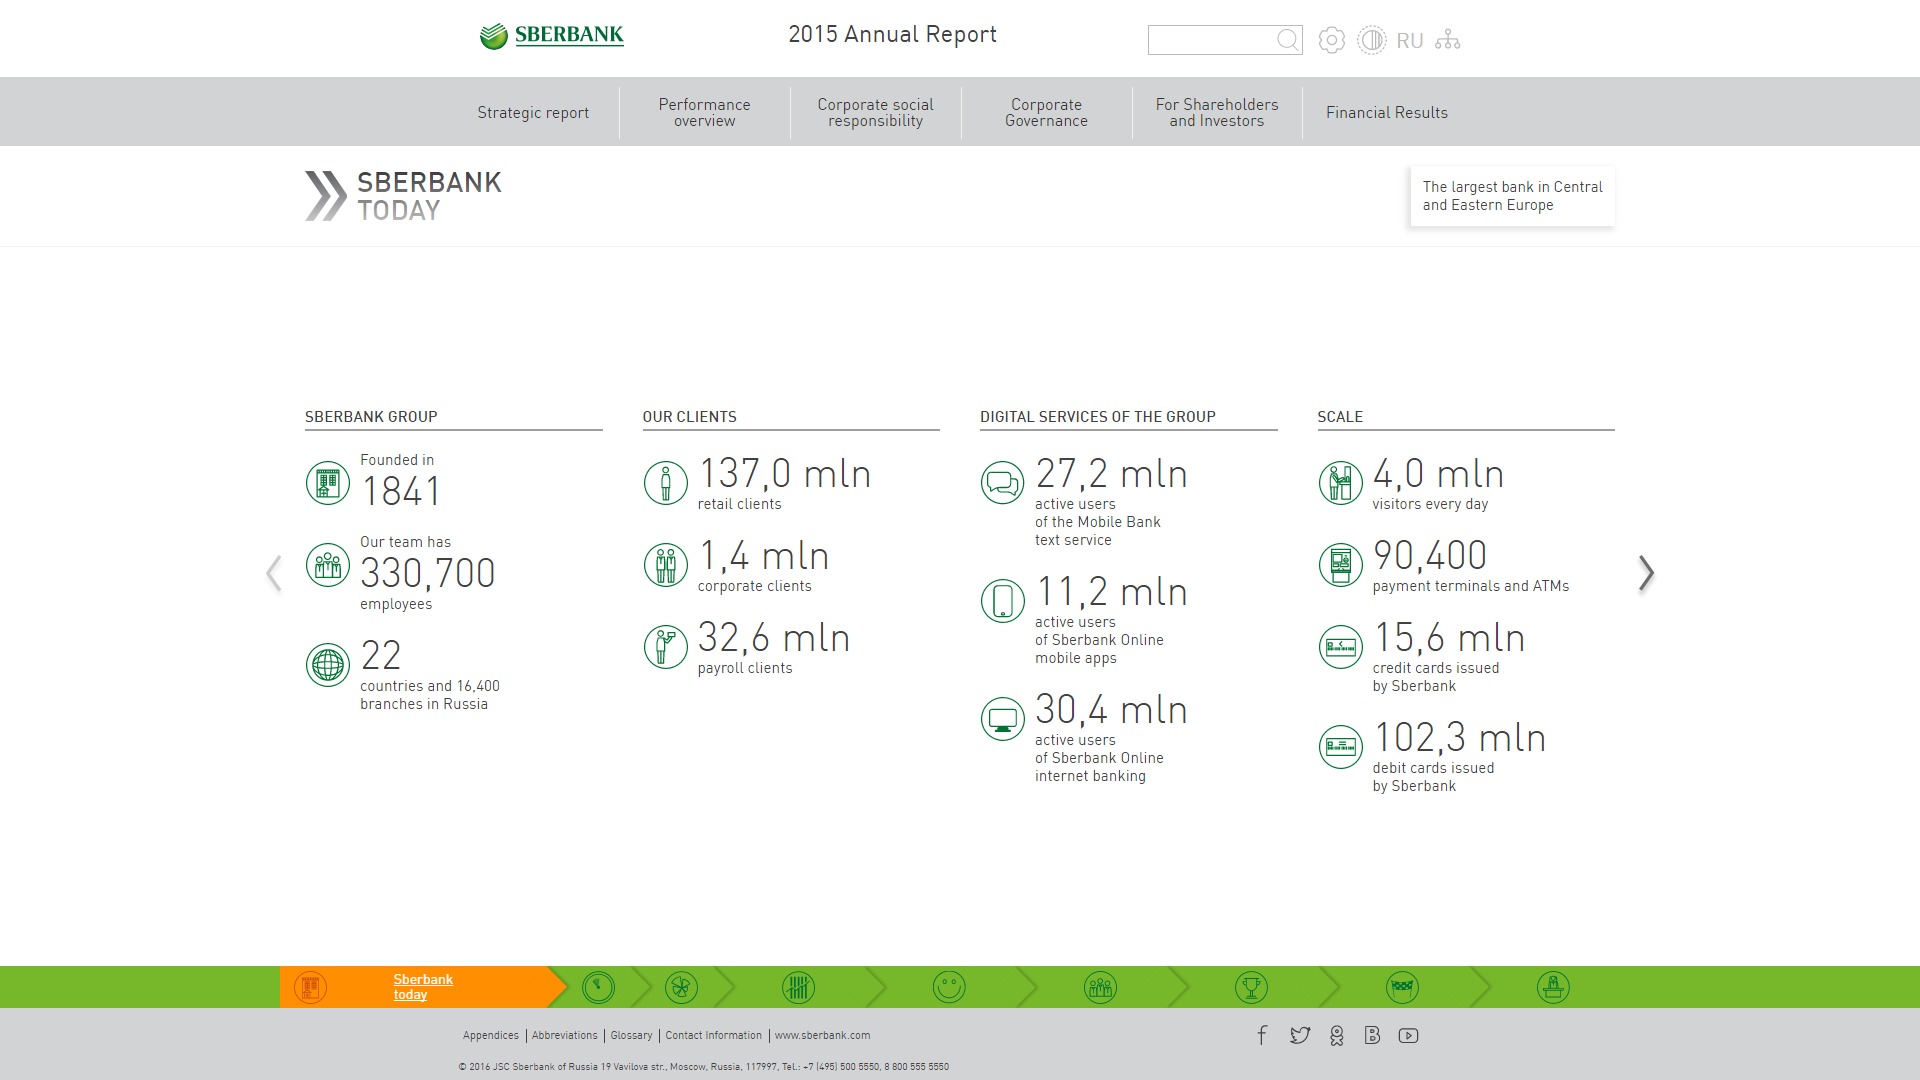This screenshot has width=1920, height=1080.
Task: Click the smiley face timeline icon
Action: point(948,988)
